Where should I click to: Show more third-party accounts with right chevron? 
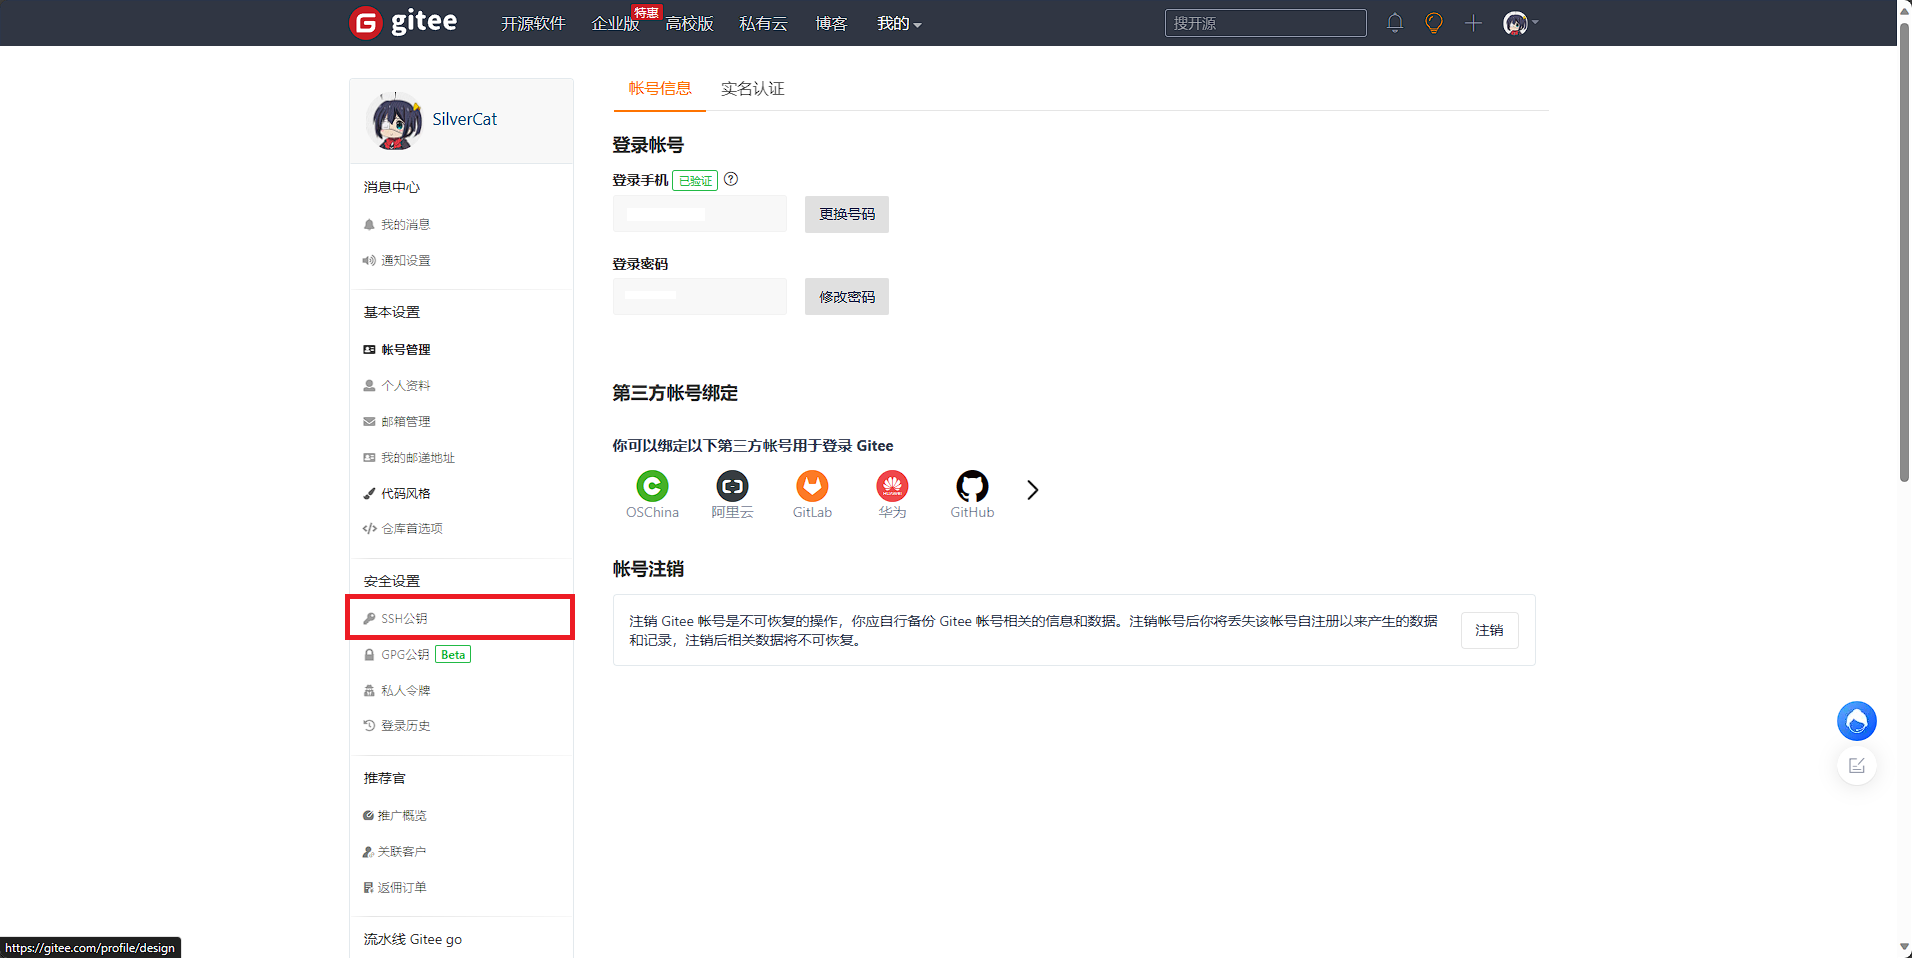[1033, 490]
